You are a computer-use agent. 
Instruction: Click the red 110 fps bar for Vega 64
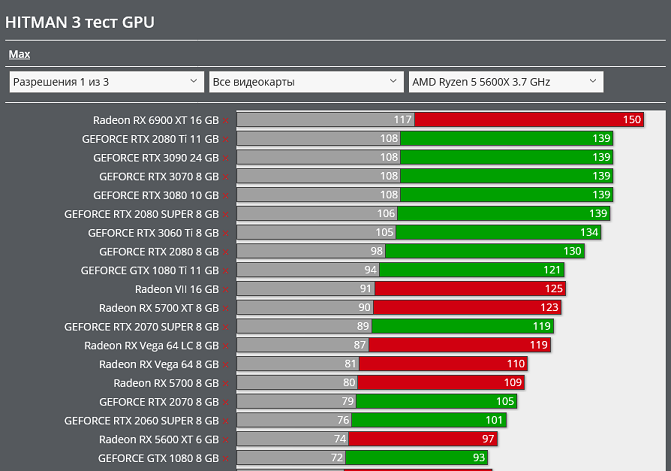443,364
